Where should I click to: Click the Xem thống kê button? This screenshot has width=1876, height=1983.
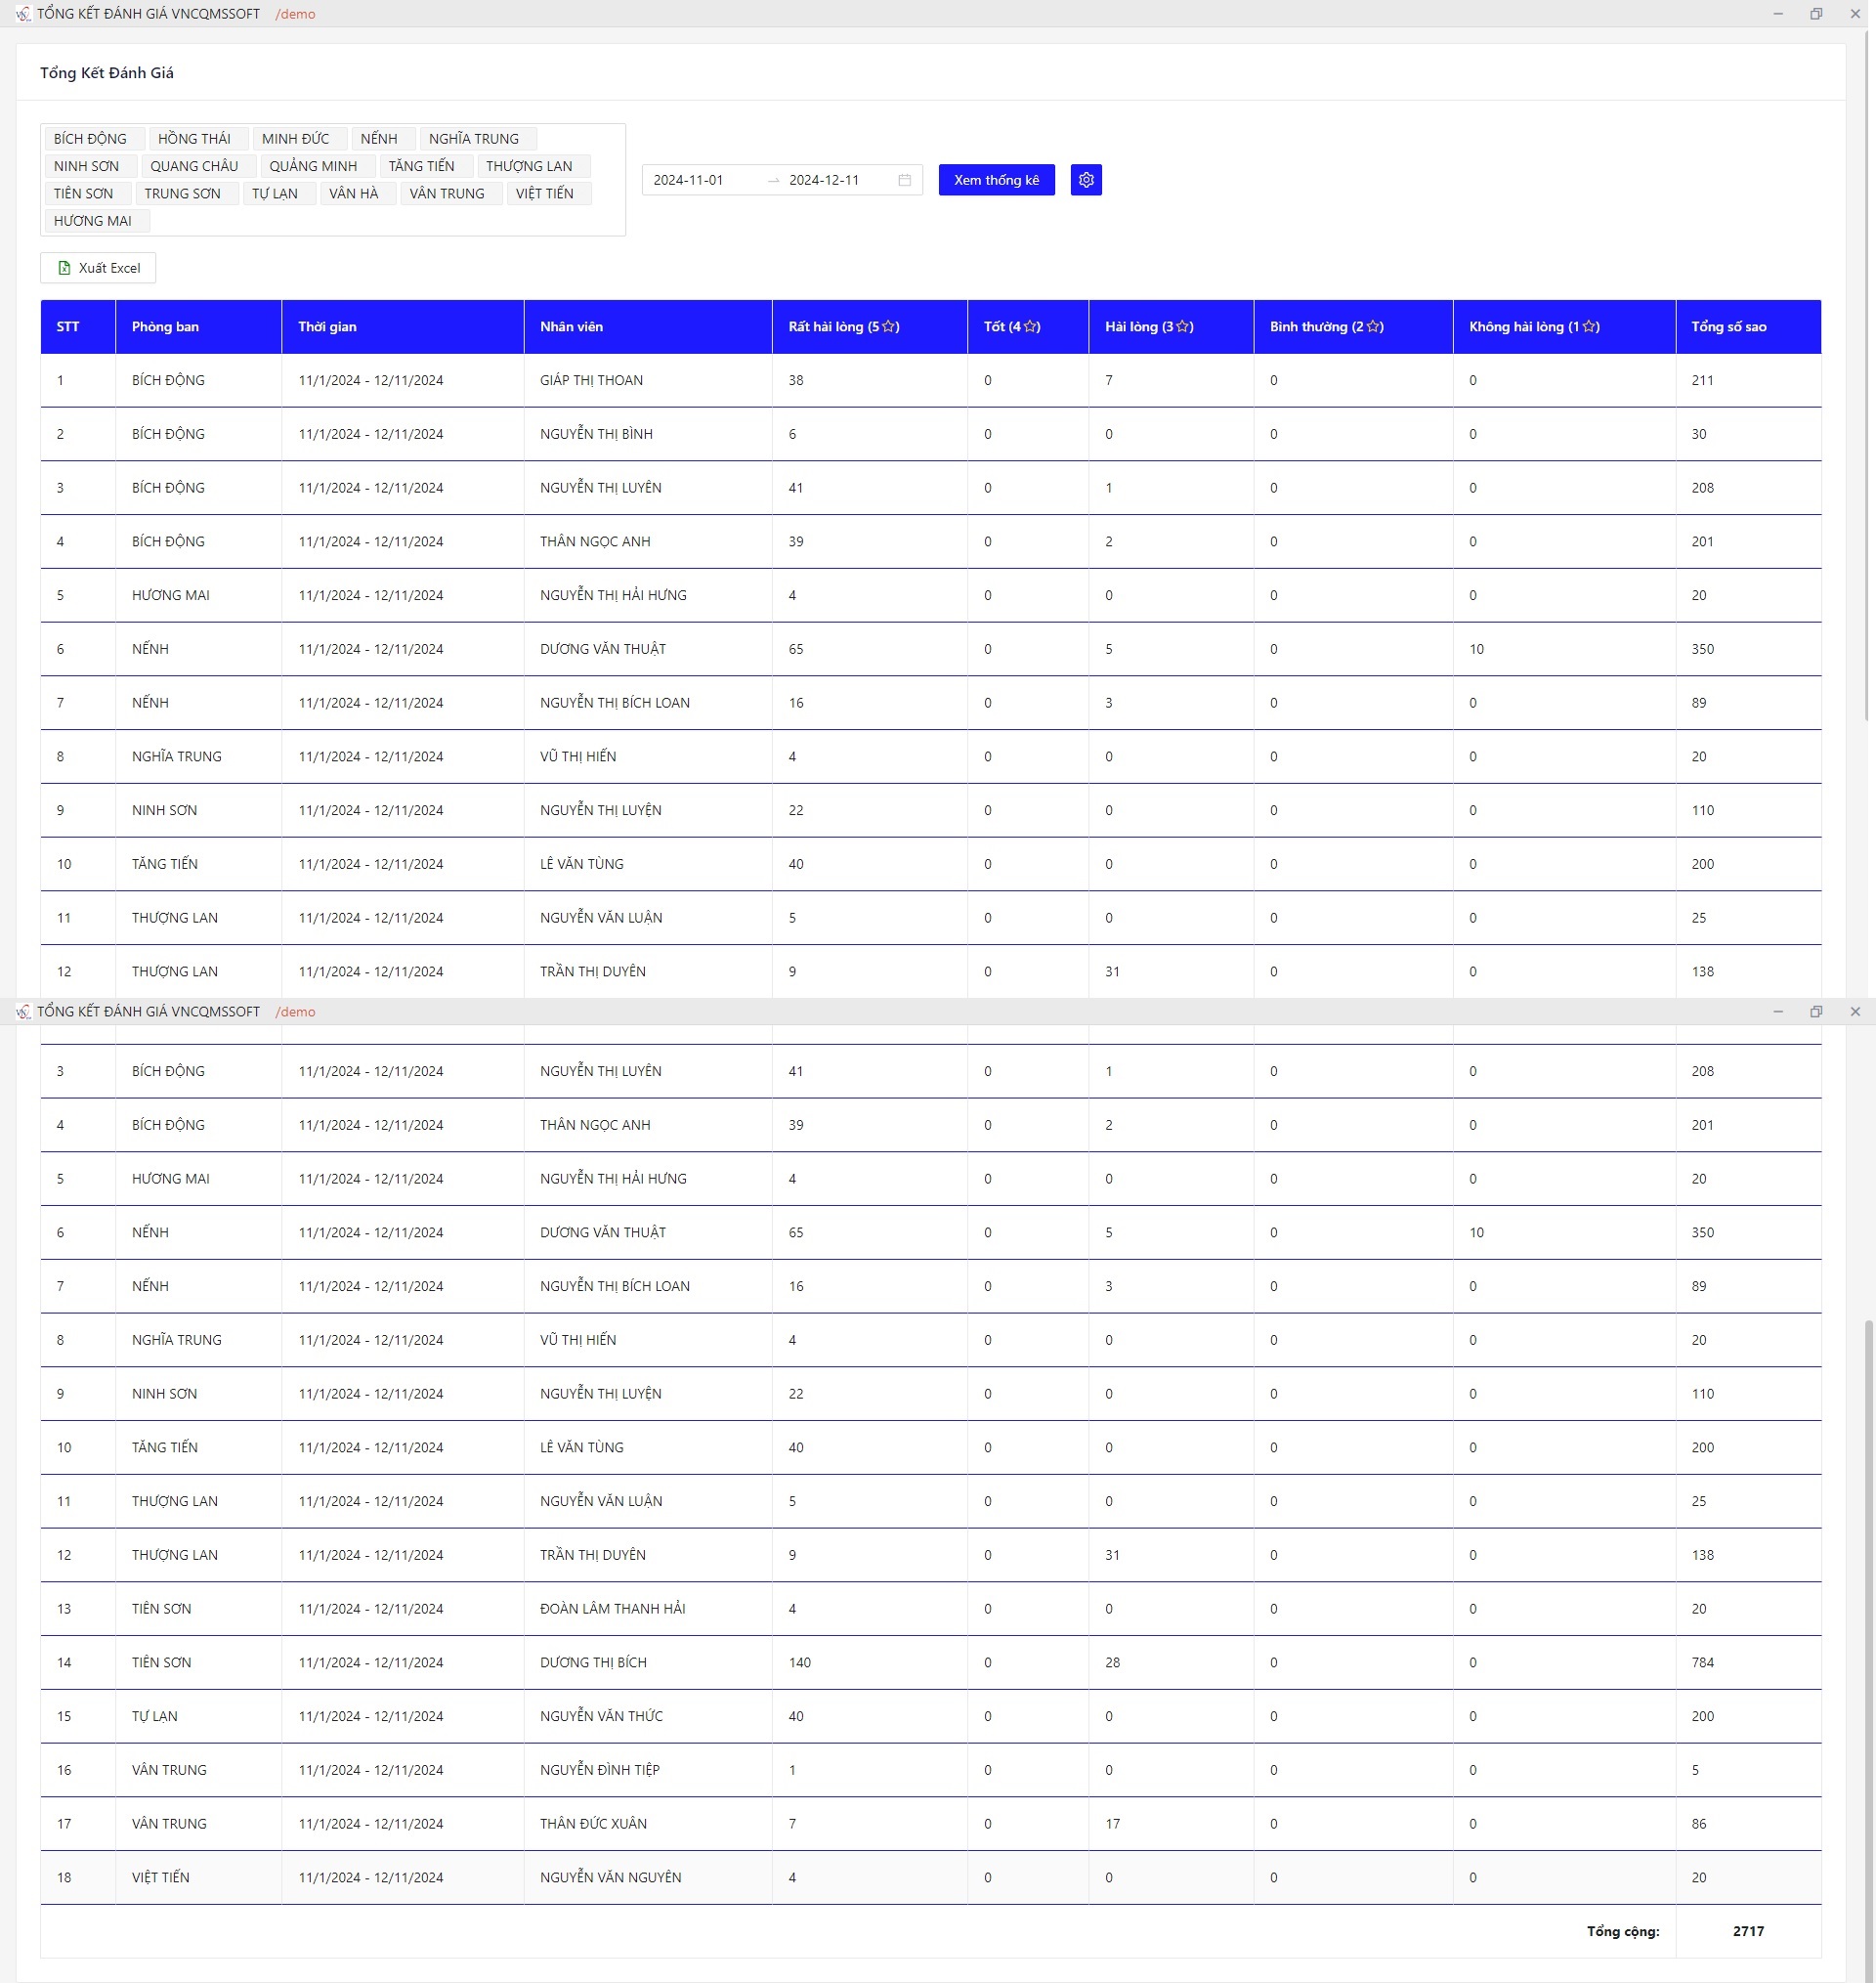(x=996, y=180)
